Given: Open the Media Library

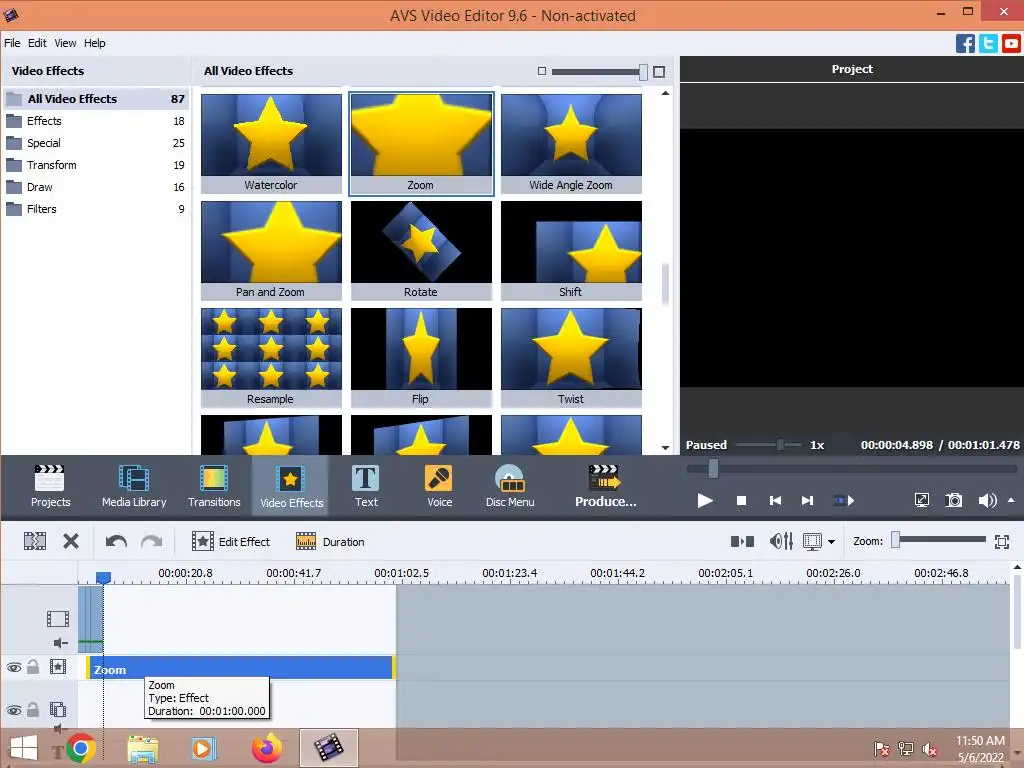Looking at the screenshot, I should (134, 486).
